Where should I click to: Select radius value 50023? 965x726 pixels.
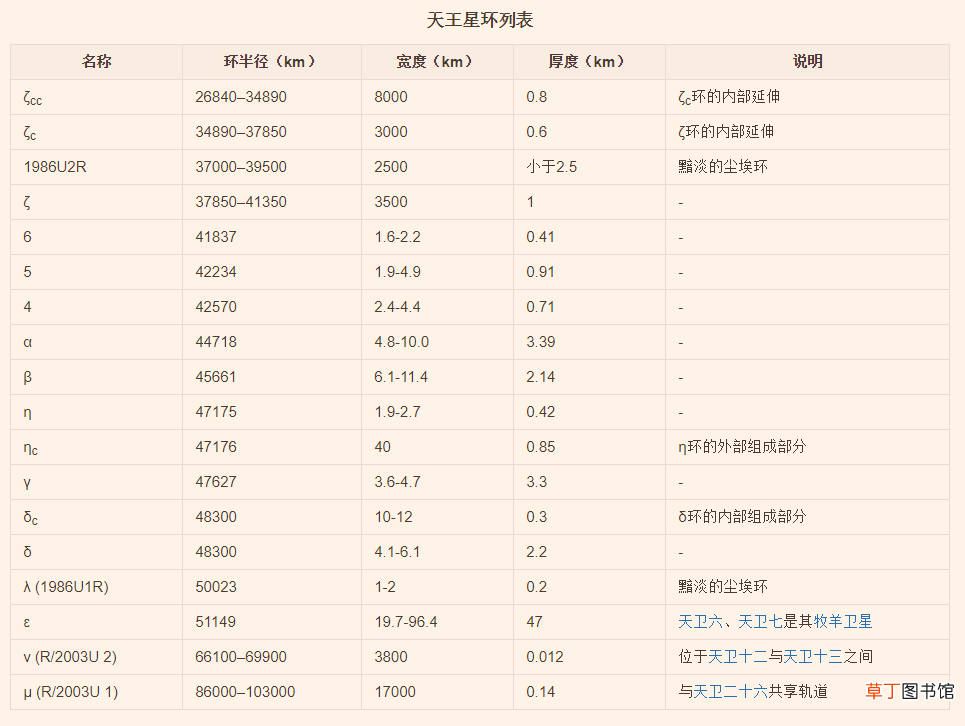[x=216, y=587]
